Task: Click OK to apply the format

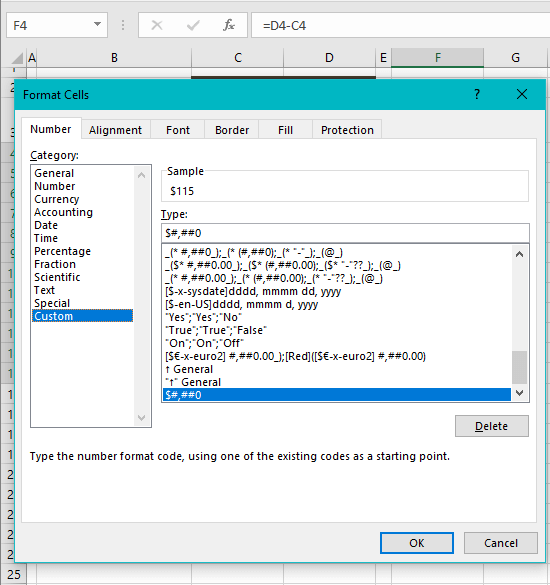Action: coord(417,543)
